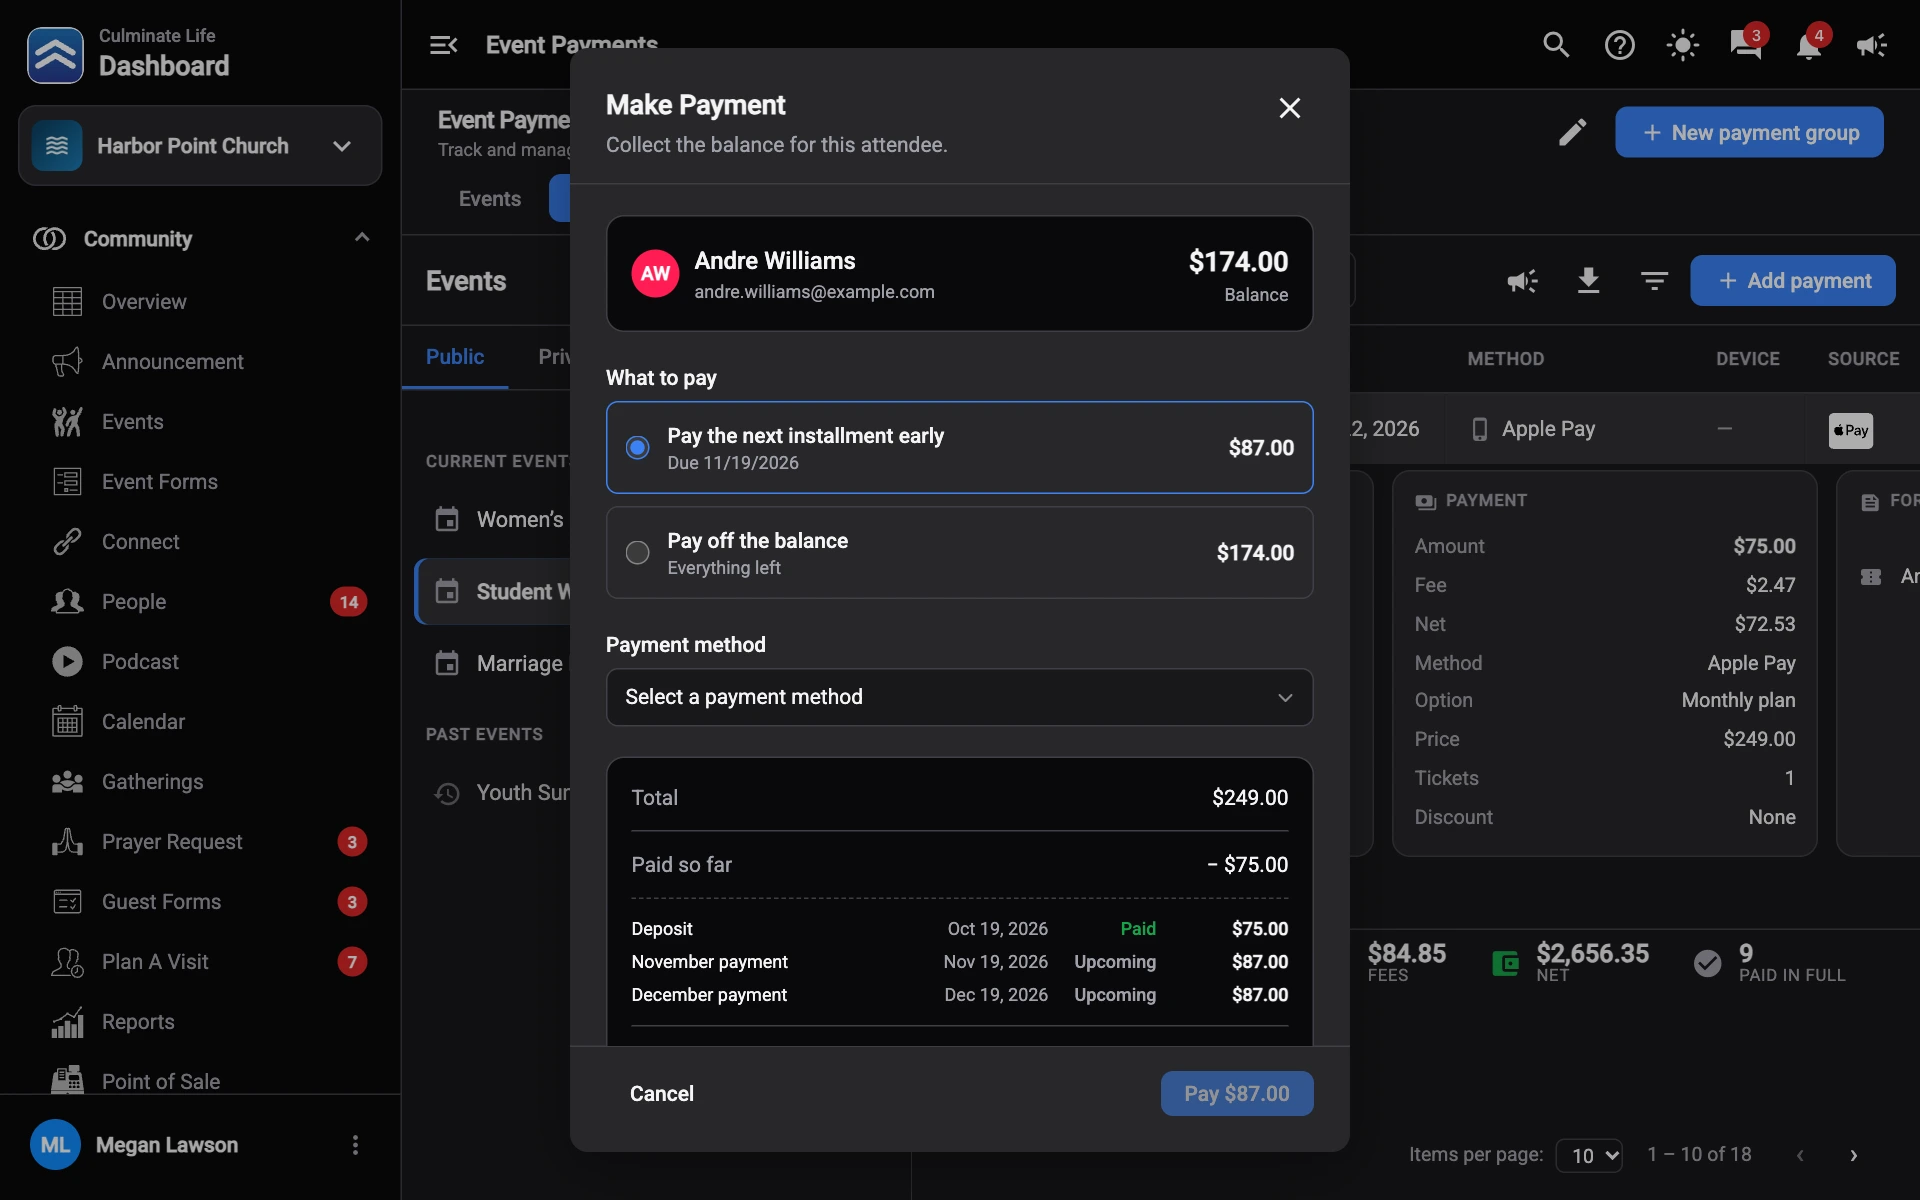Switch to the Events tab
Viewport: 1920px width, 1200px height.
[x=490, y=199]
